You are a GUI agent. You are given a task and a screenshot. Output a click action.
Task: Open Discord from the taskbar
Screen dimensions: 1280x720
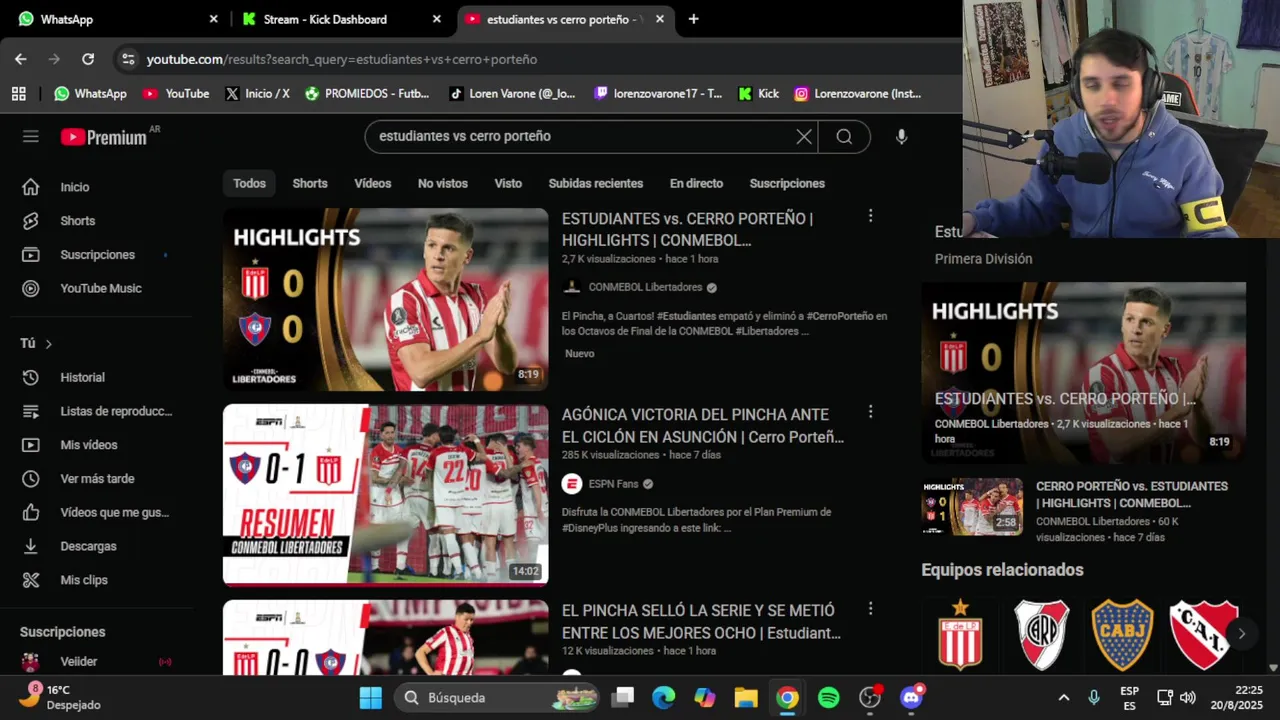911,698
